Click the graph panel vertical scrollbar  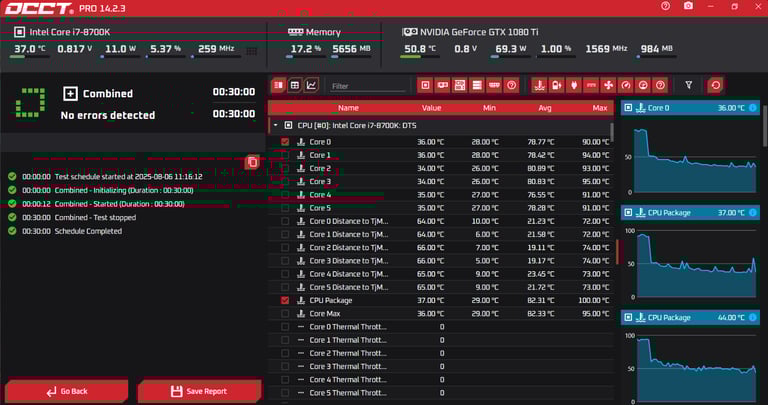[765, 125]
